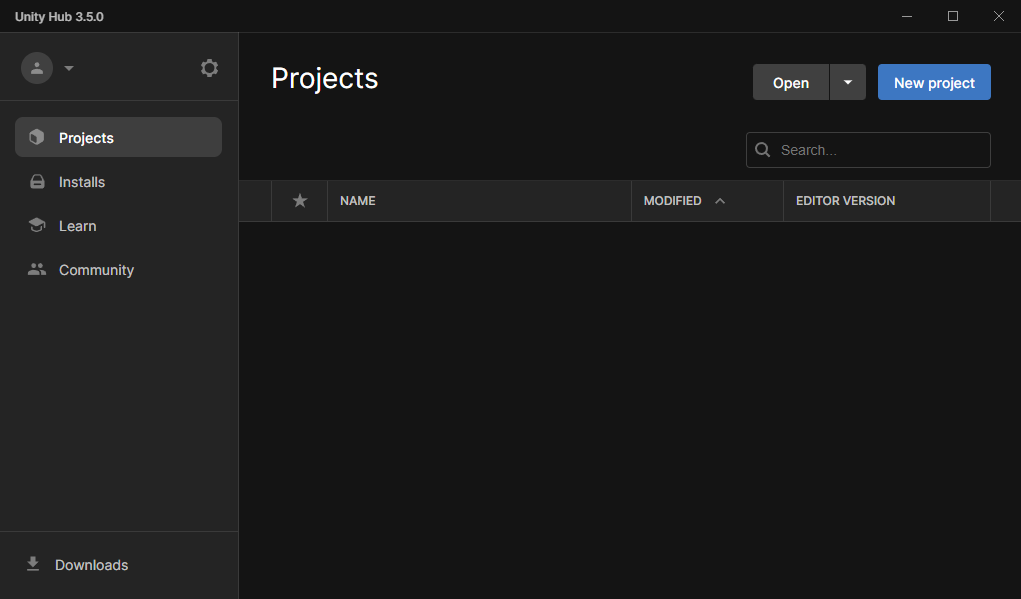Show the Projects sidebar tab
Screen dimensions: 1021x599
point(119,137)
